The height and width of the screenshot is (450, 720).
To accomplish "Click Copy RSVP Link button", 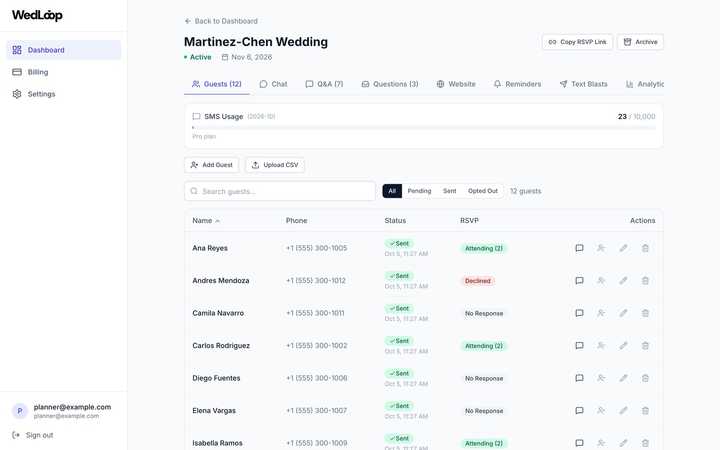I will [x=578, y=42].
